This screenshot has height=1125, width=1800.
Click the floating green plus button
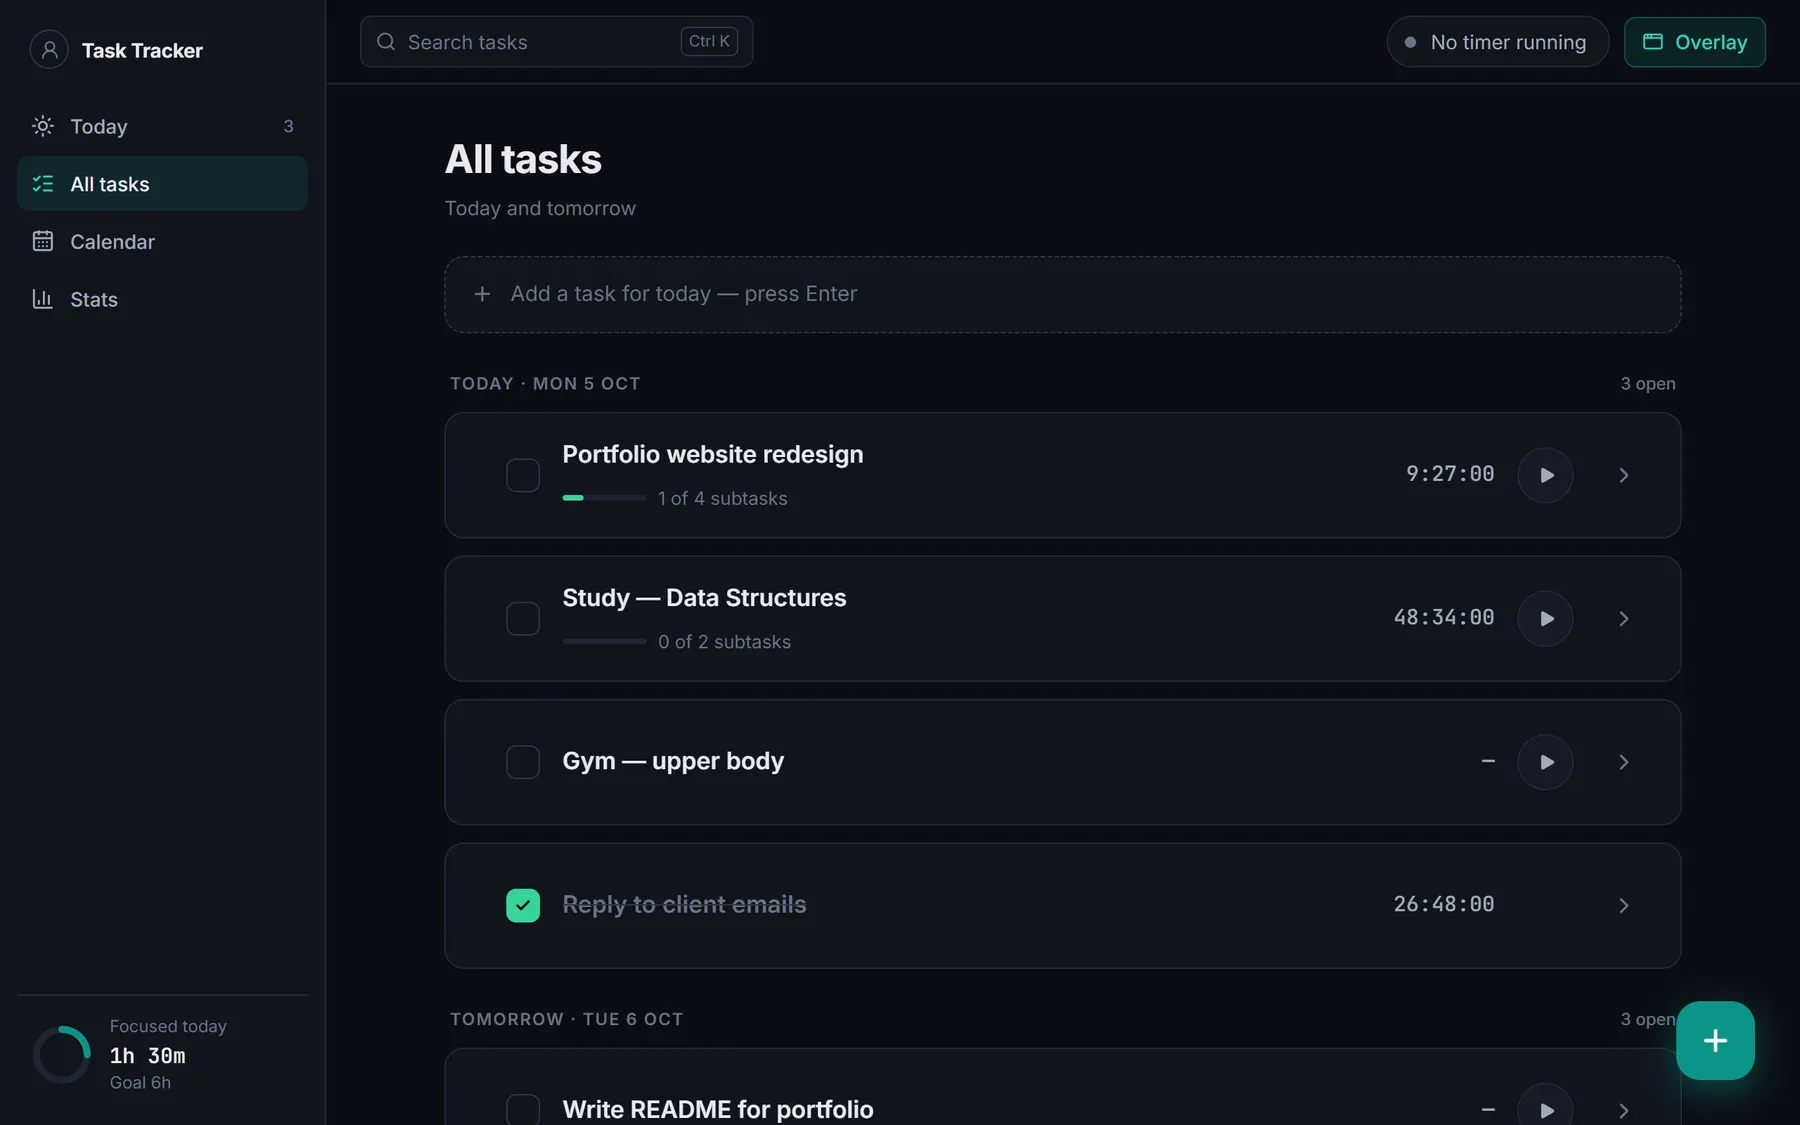tap(1715, 1040)
